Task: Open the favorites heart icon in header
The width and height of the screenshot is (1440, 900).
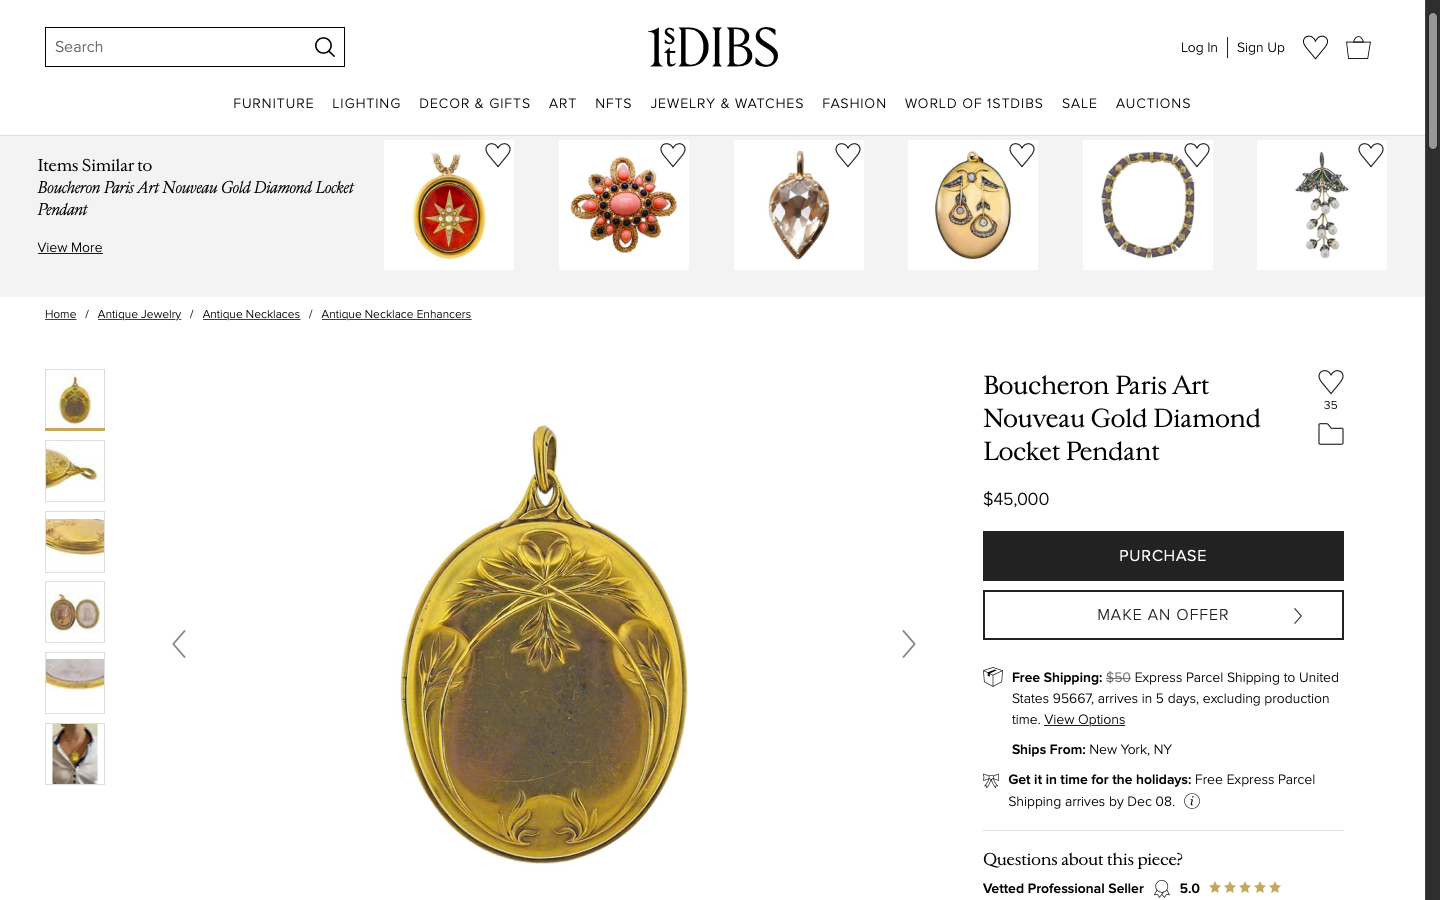Action: pos(1315,47)
